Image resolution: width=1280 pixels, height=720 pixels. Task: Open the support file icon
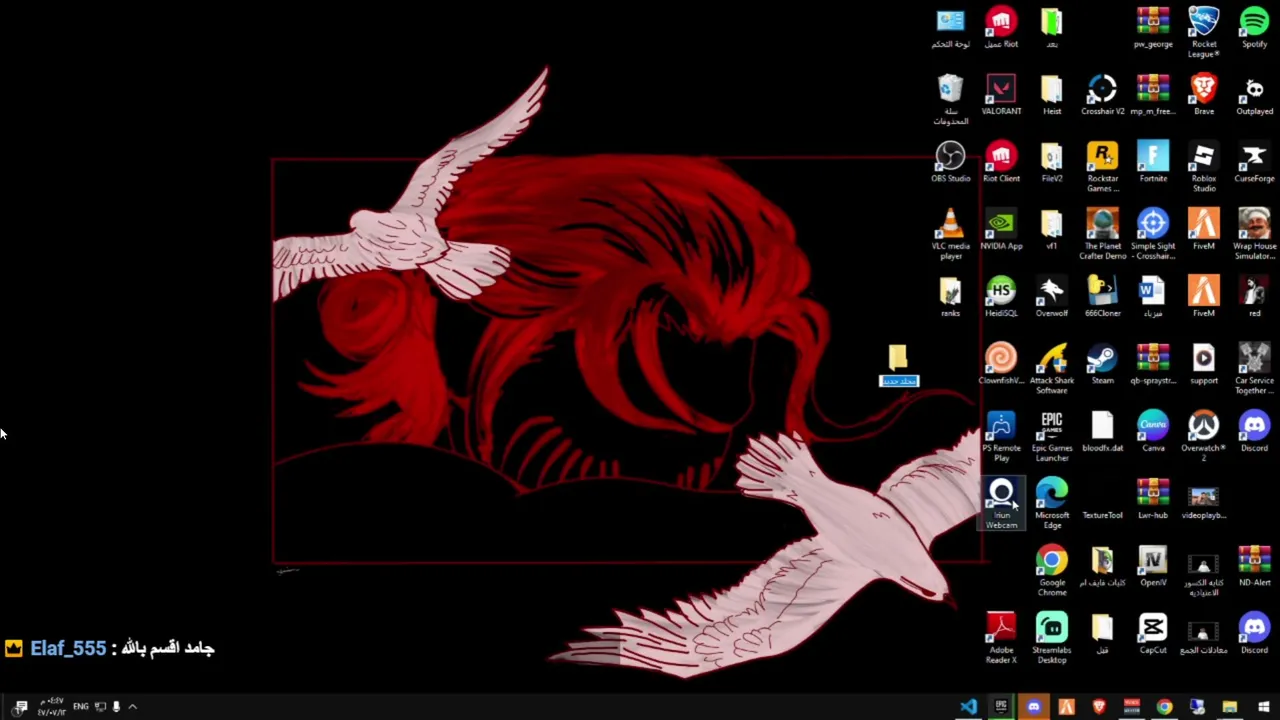point(1204,365)
